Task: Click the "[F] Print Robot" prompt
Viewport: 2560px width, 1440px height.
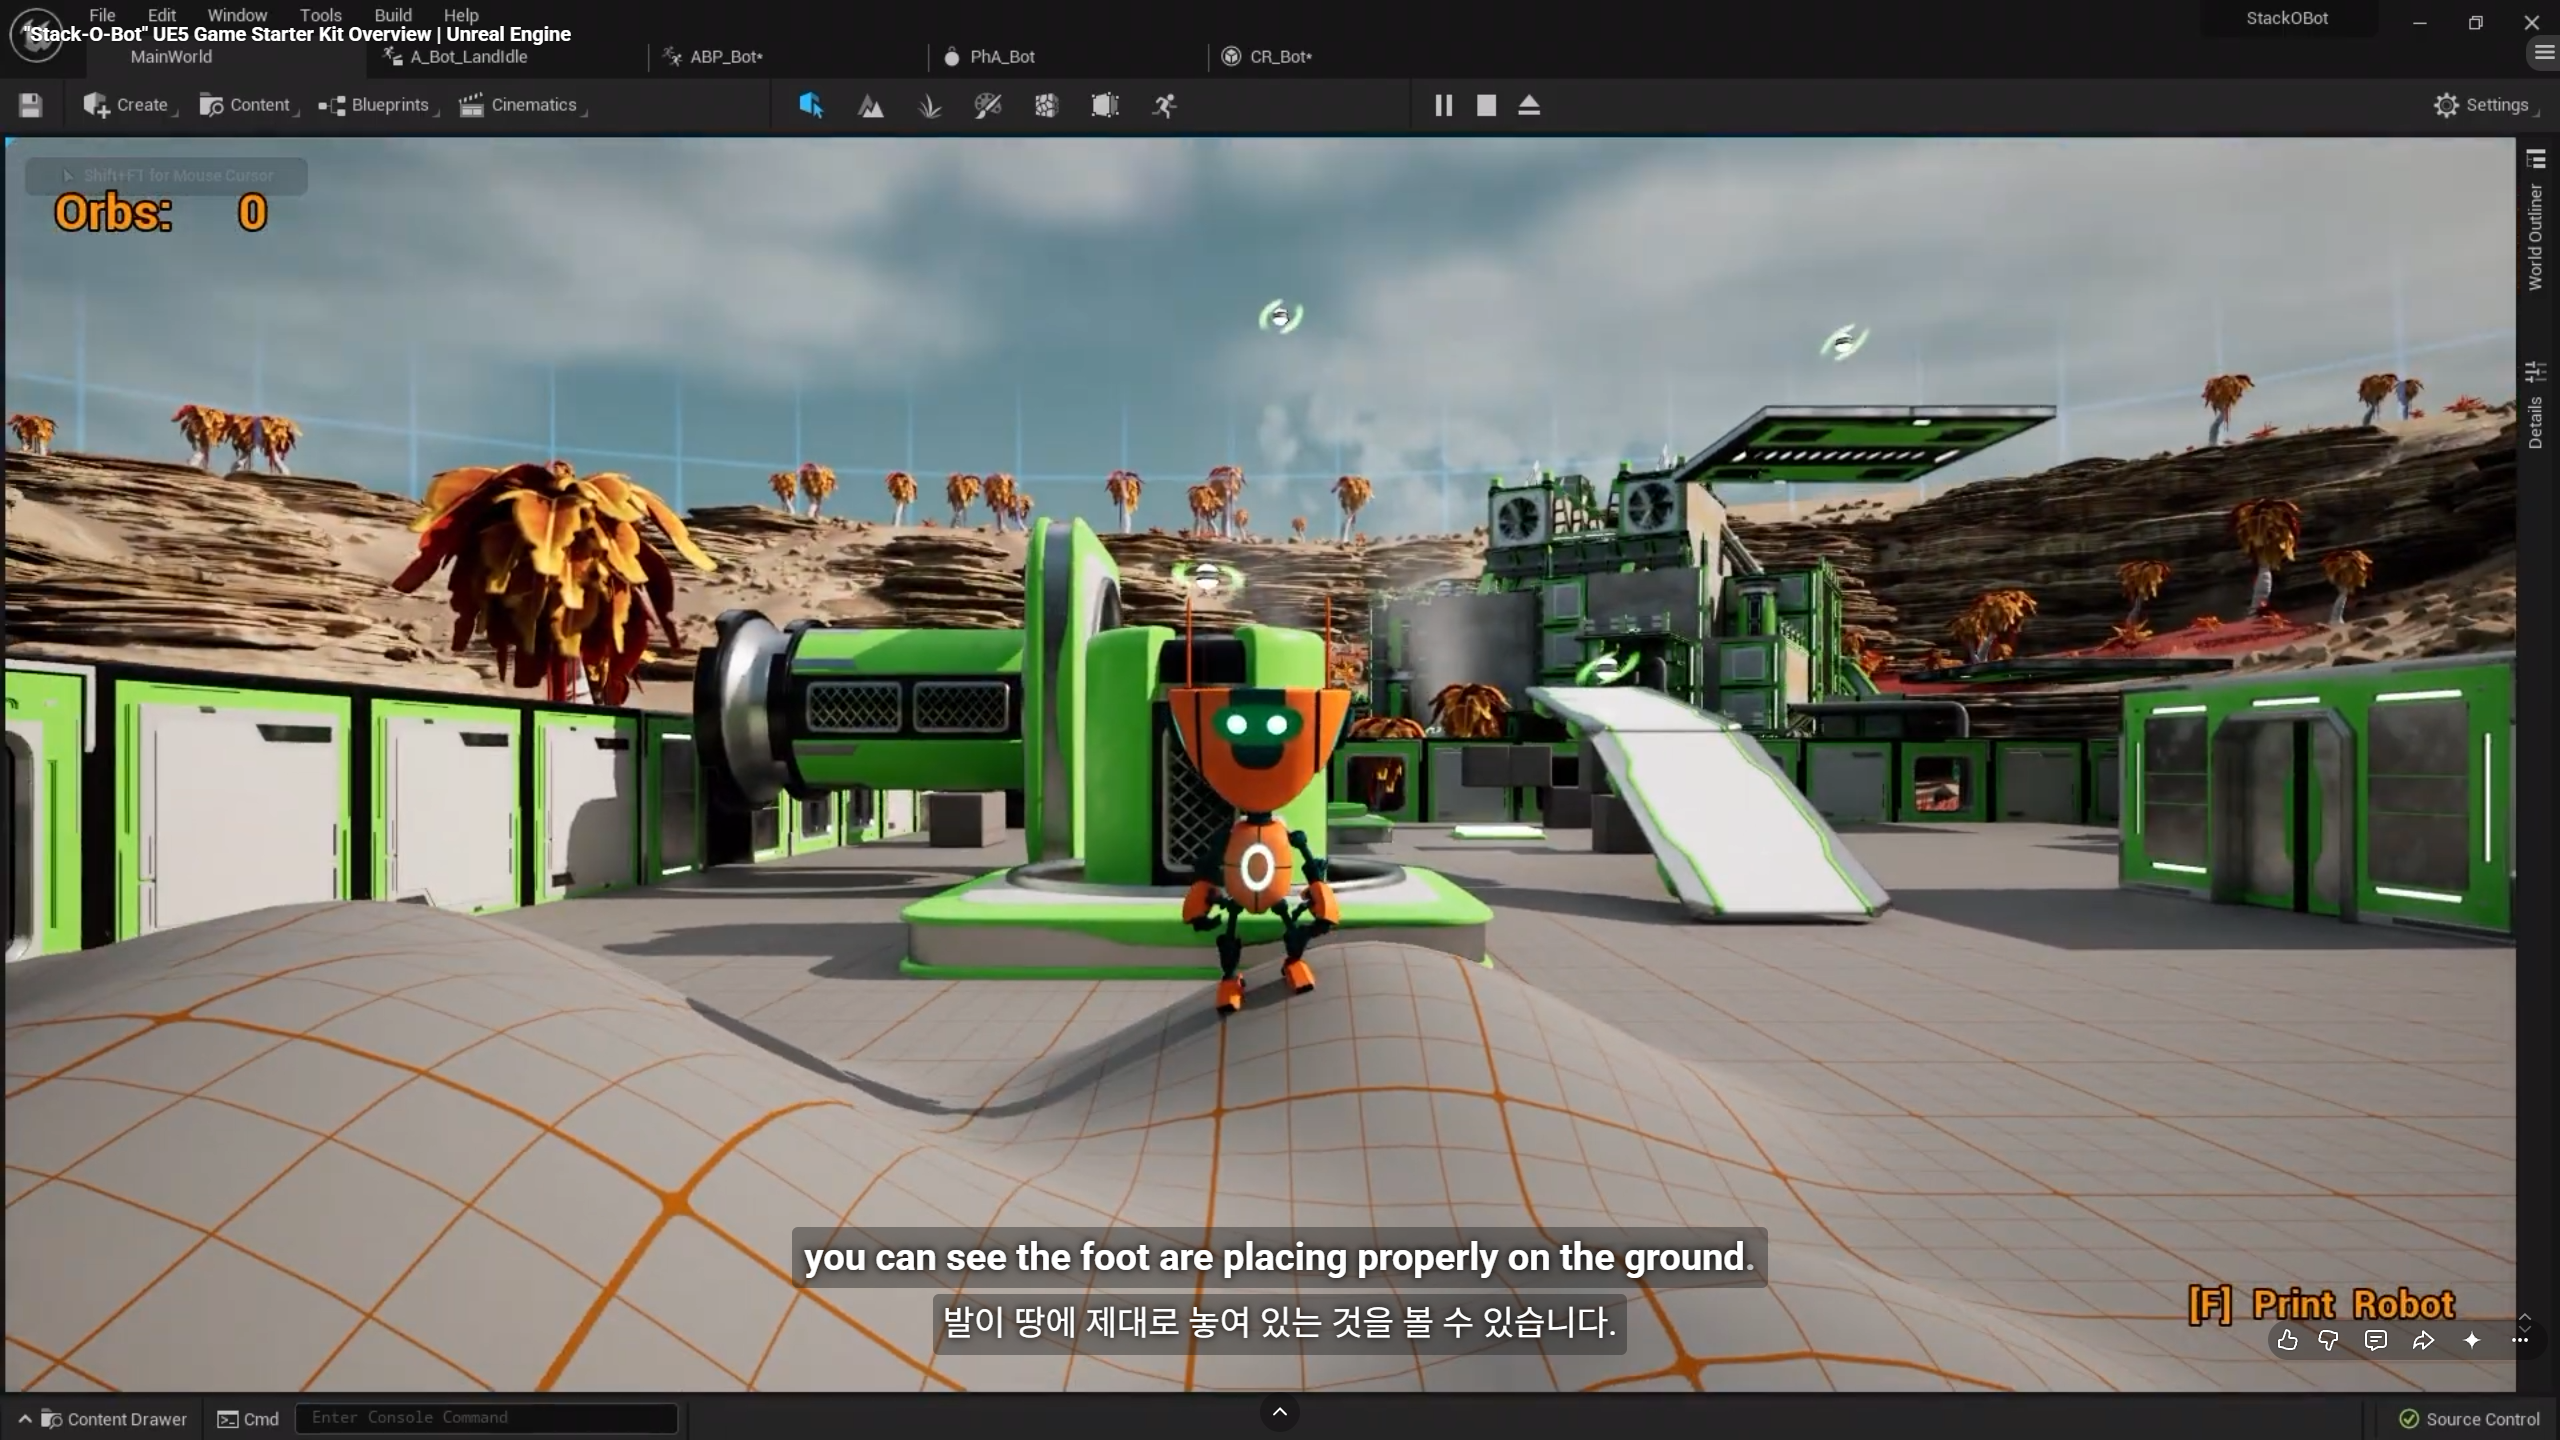Action: pyautogui.click(x=2321, y=1304)
